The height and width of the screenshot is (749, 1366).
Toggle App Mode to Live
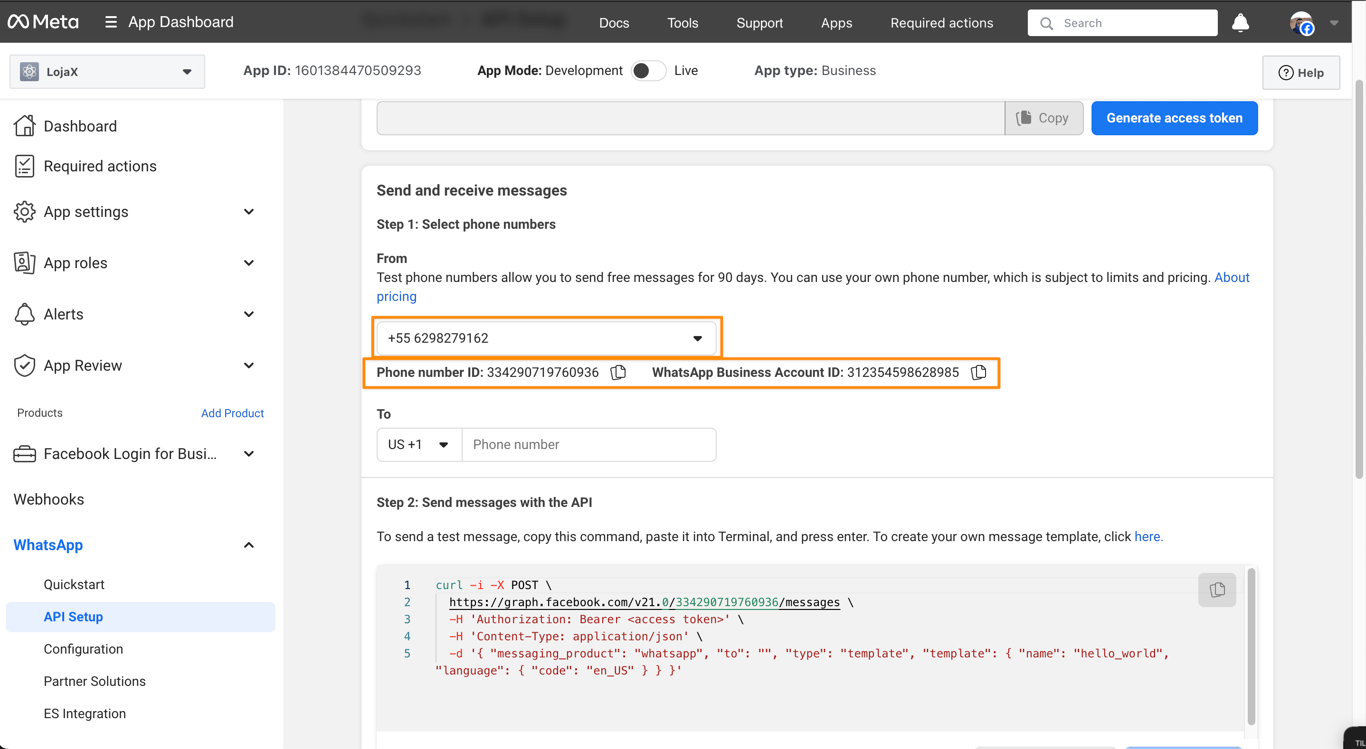tap(648, 71)
